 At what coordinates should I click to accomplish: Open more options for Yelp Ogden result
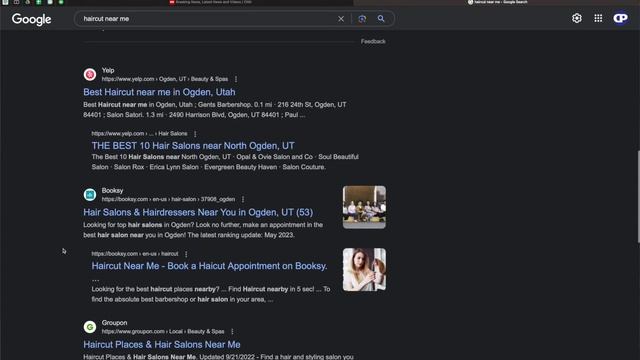[x=236, y=79]
